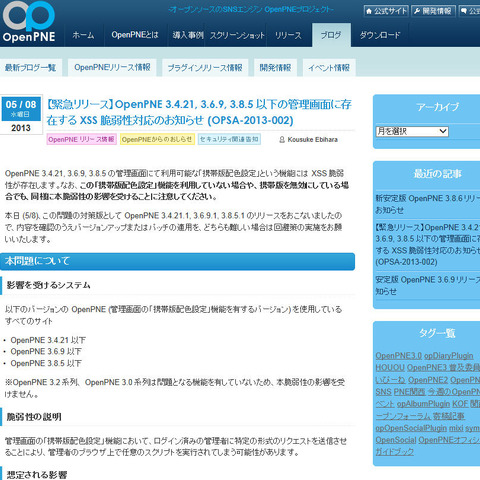Click the 05 / 08 date badge

click(21, 109)
